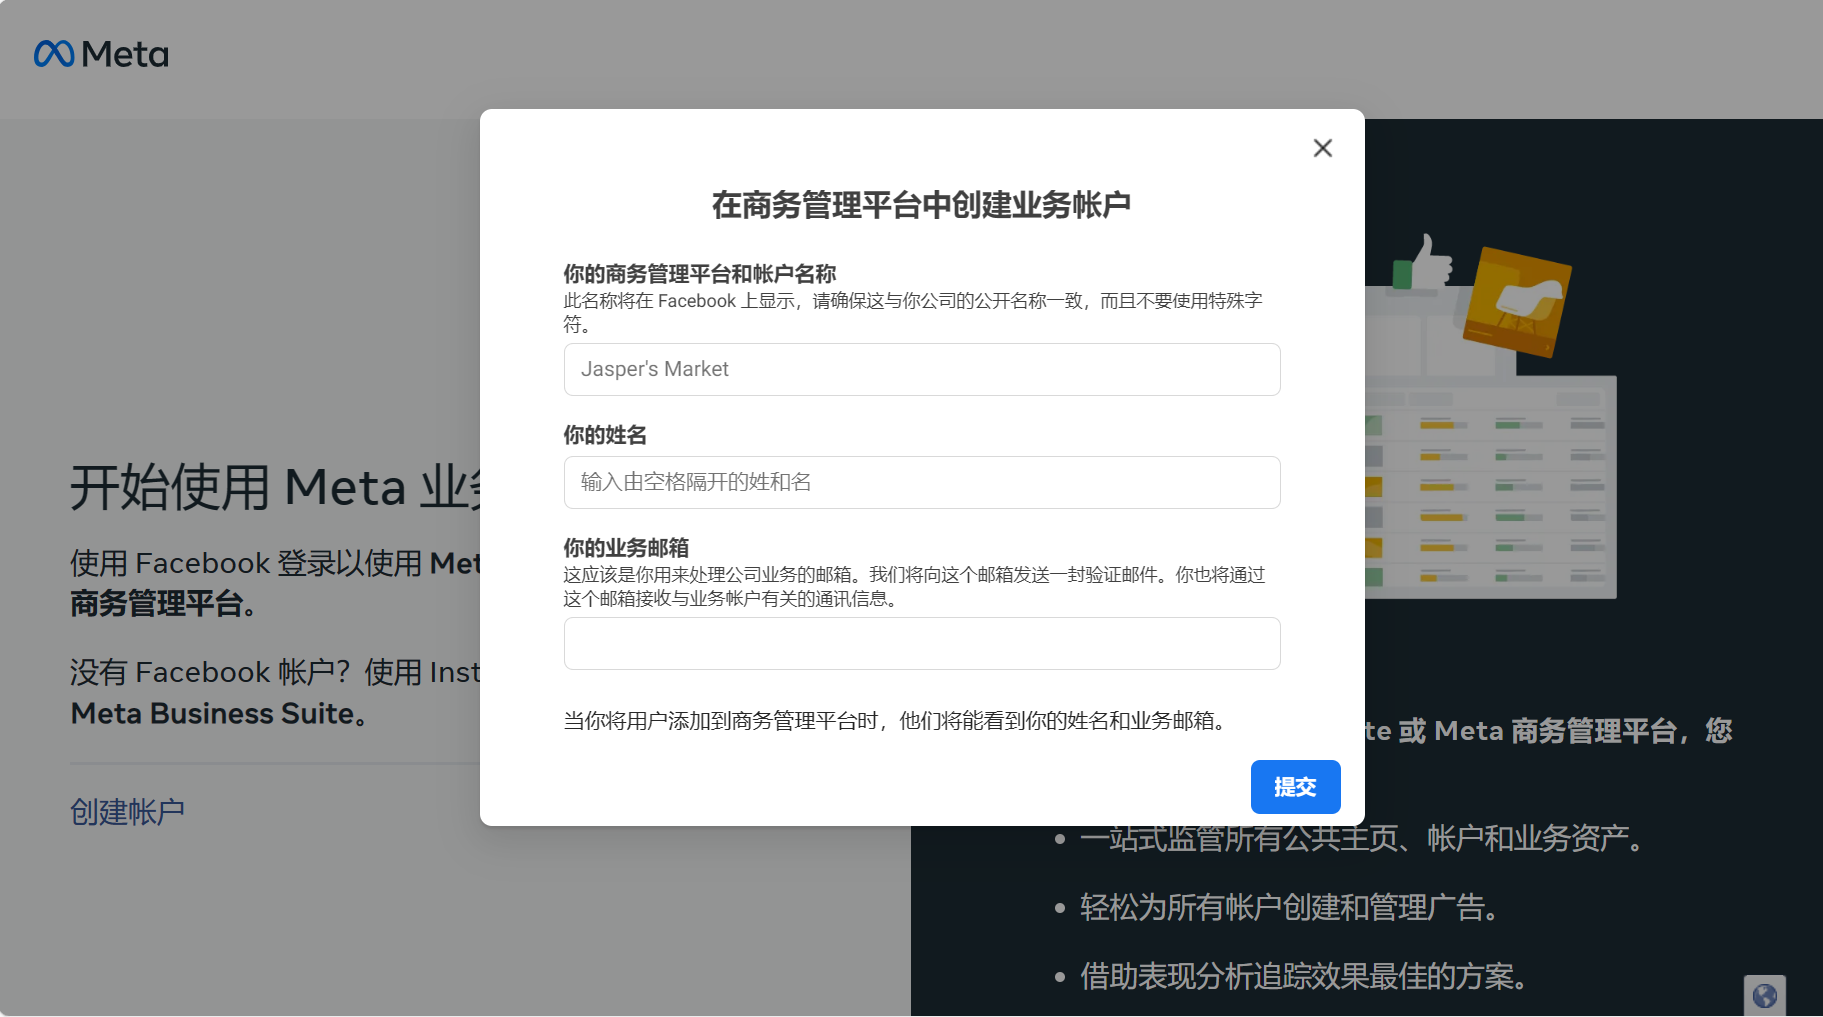Click the bullet 轻松为所有帐户创建和管理广告
Screen dimensions: 1823x1017
1288,908
